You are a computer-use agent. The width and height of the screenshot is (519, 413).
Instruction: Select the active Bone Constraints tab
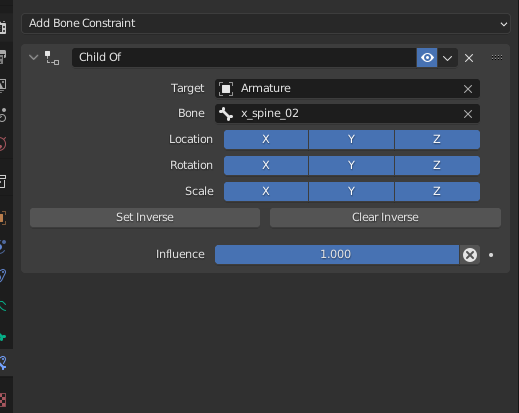pyautogui.click(x=3, y=363)
